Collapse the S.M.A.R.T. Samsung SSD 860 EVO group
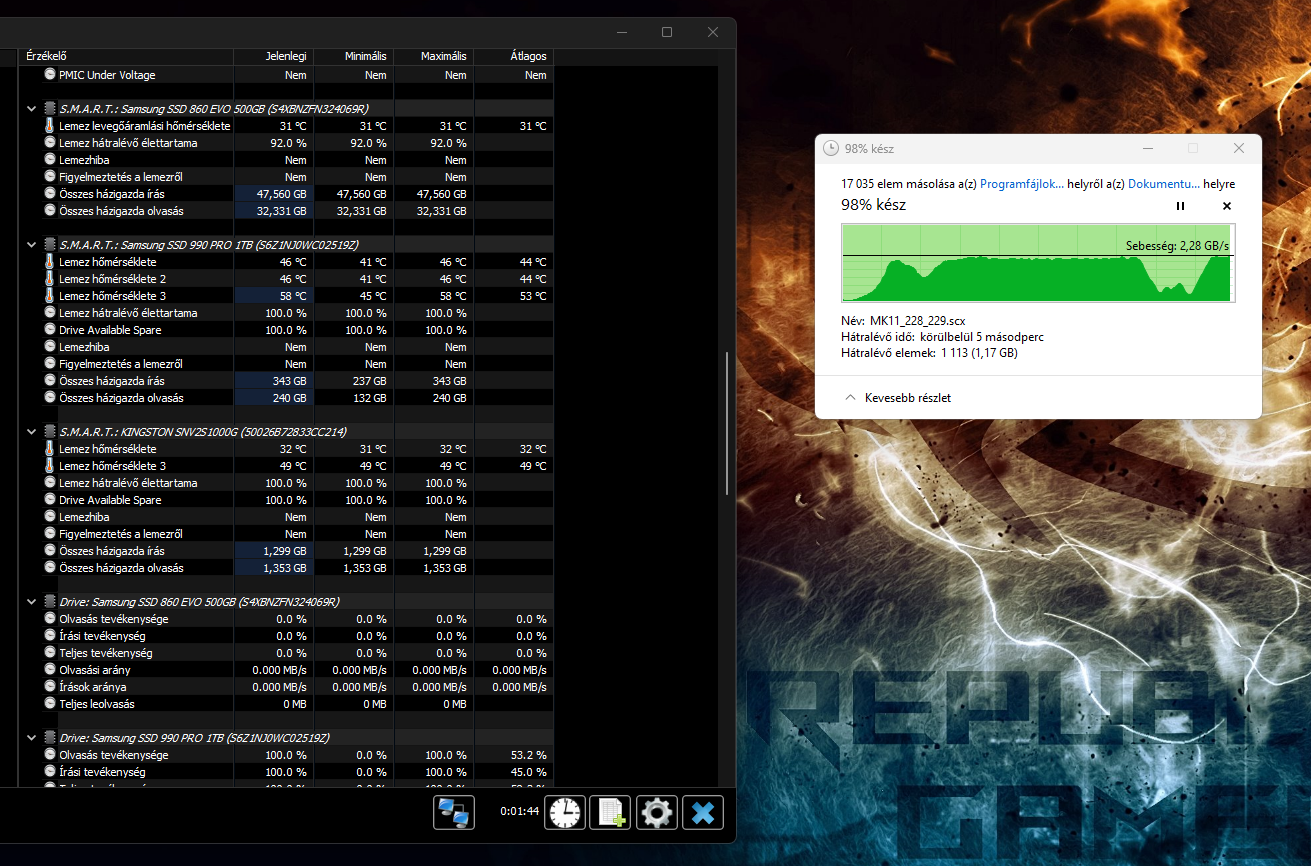This screenshot has height=866, width=1311. (31, 109)
